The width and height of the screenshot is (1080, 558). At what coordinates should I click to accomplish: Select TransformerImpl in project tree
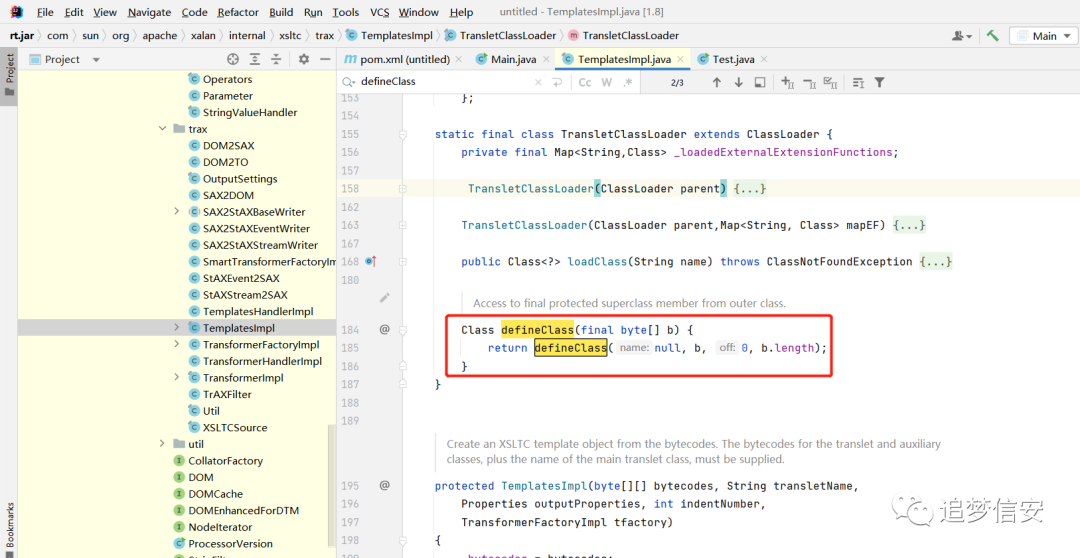pos(243,378)
